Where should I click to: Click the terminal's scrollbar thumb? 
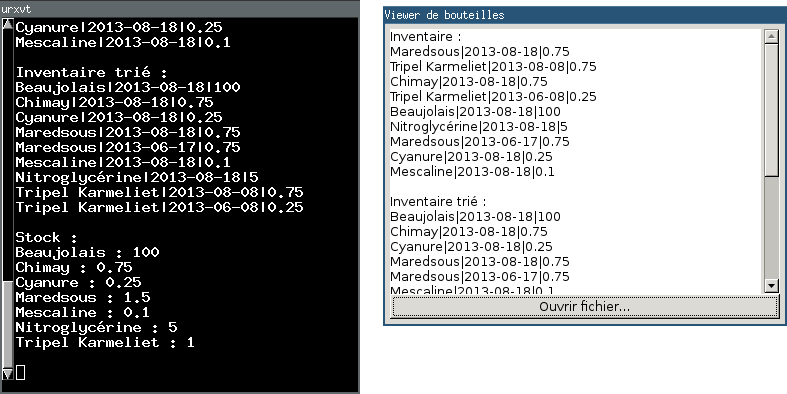point(7,325)
